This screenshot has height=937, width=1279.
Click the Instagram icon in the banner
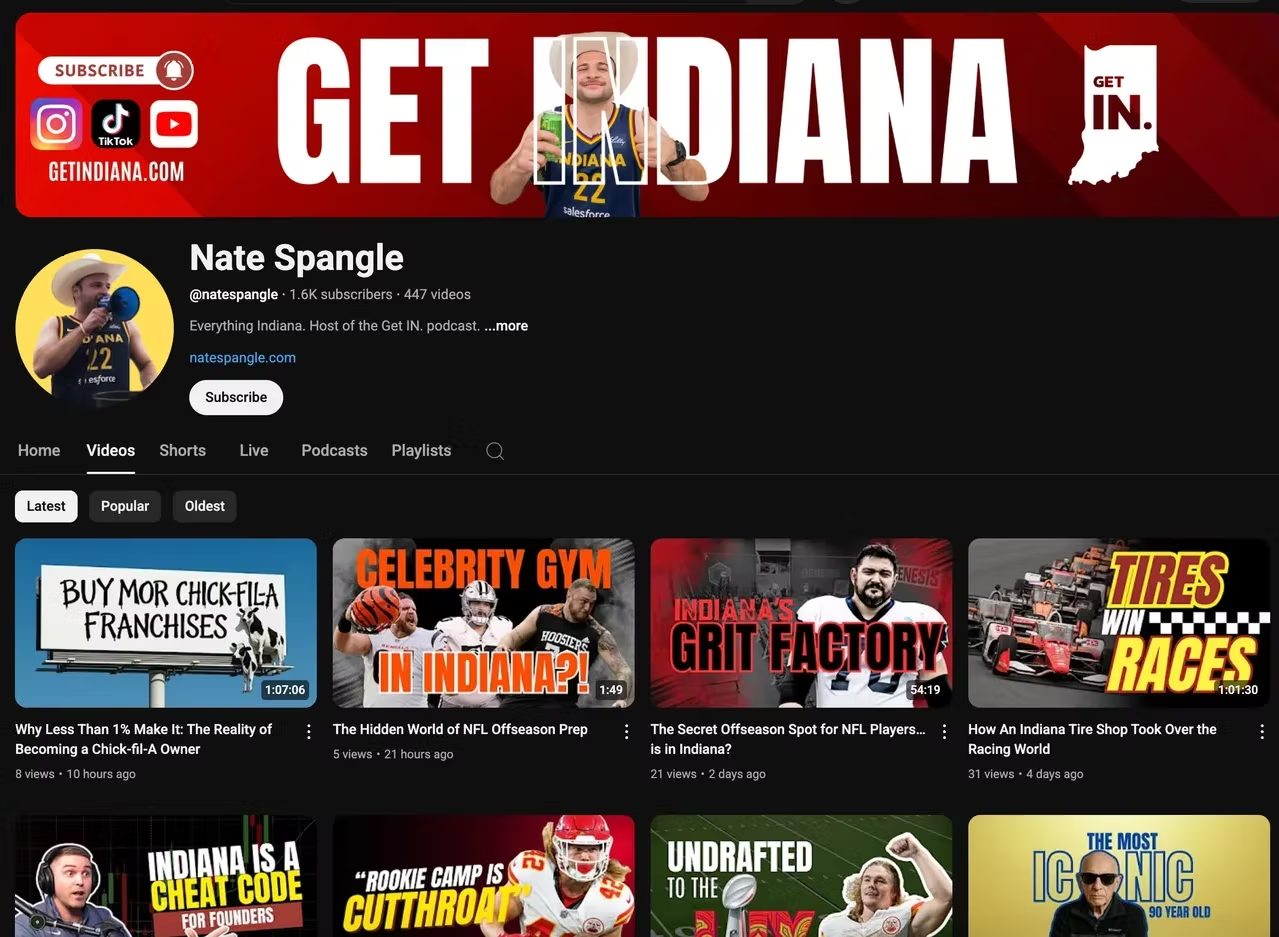(x=56, y=124)
